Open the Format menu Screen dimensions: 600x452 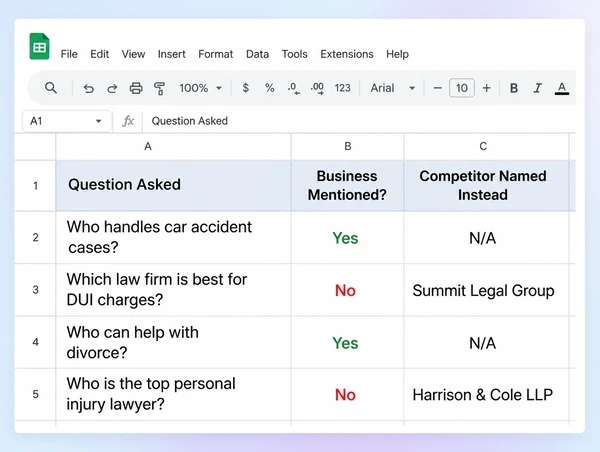point(215,54)
